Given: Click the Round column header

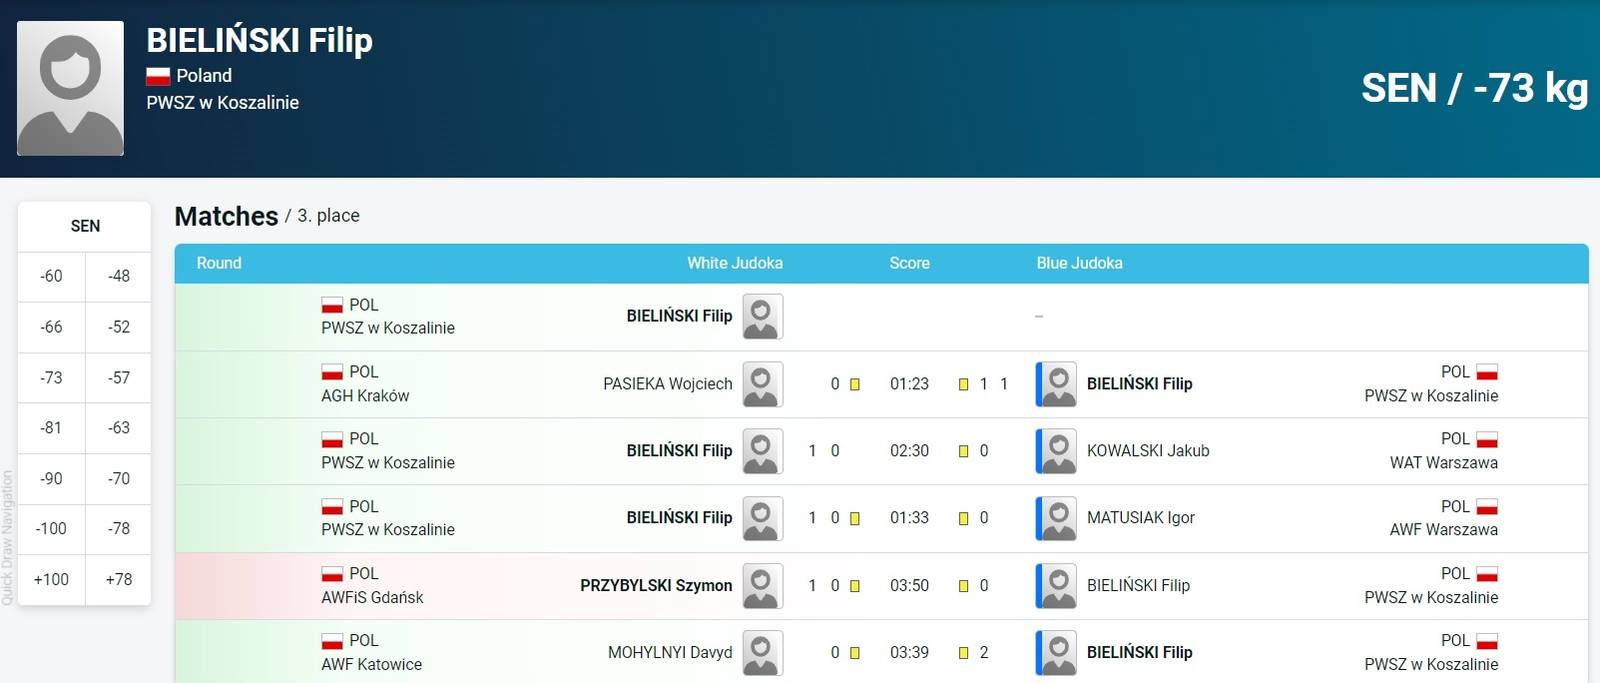Looking at the screenshot, I should point(219,263).
